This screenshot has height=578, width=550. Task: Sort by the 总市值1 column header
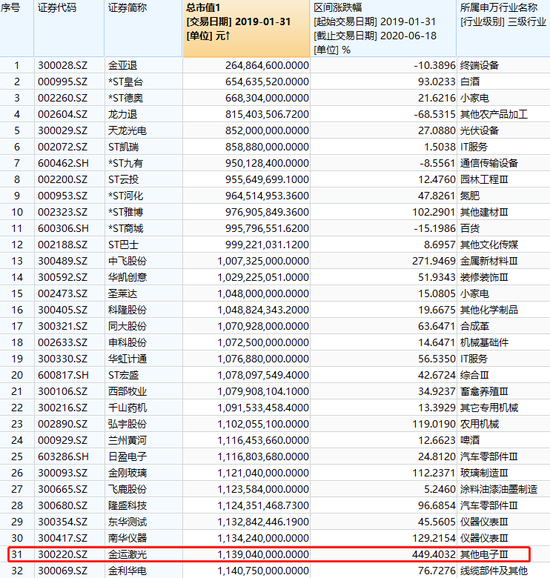pos(246,28)
